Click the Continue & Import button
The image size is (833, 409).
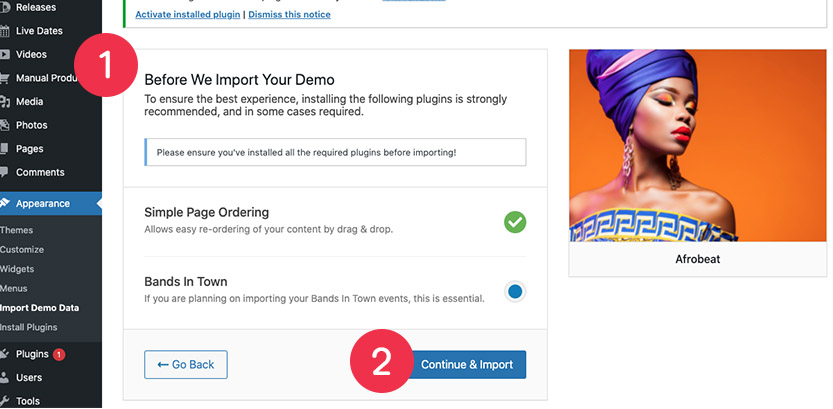pyautogui.click(x=467, y=365)
